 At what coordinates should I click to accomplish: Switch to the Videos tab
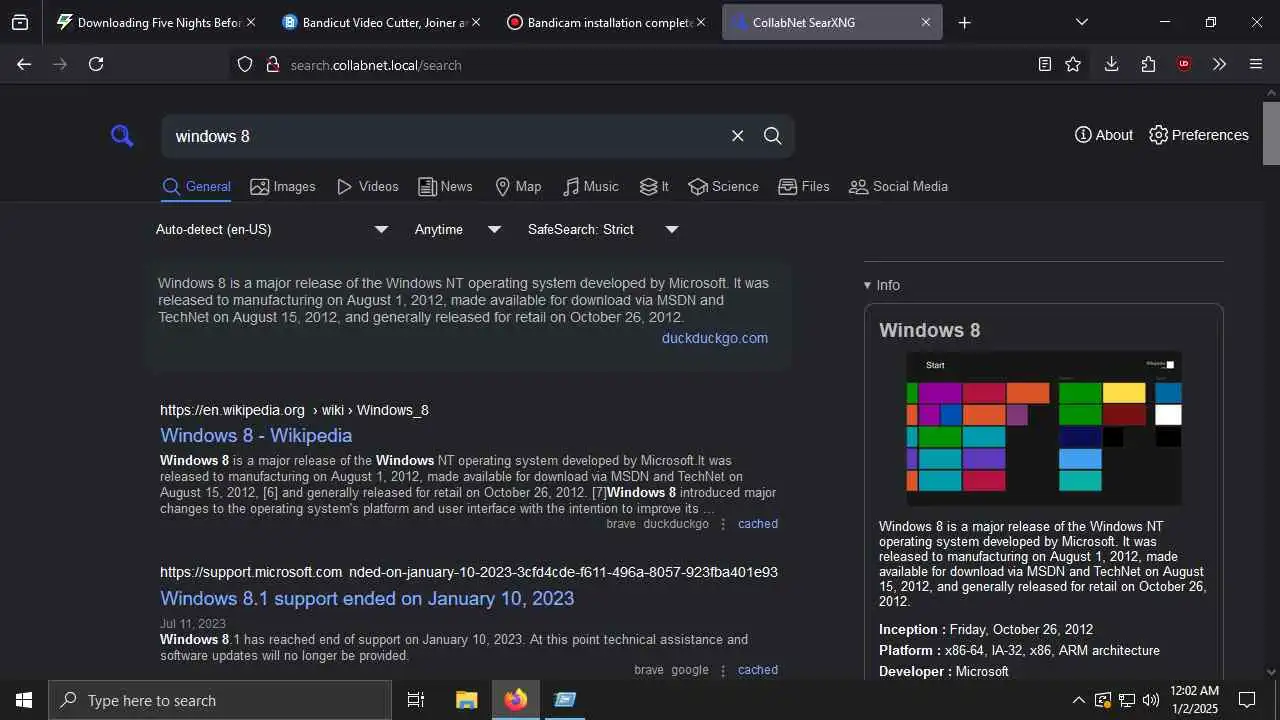point(368,187)
